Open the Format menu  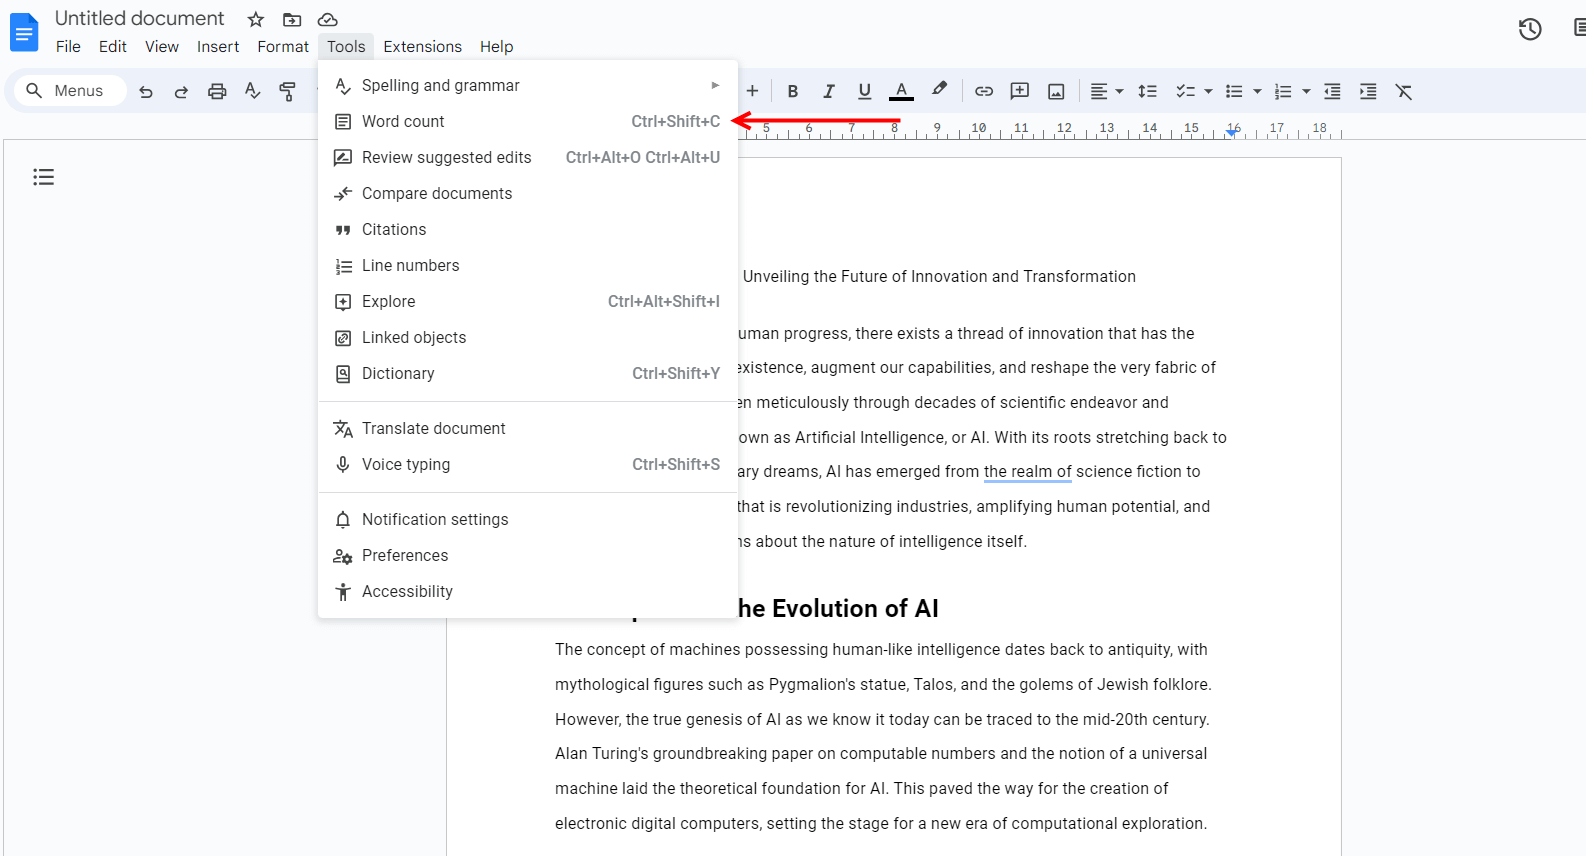(x=283, y=46)
